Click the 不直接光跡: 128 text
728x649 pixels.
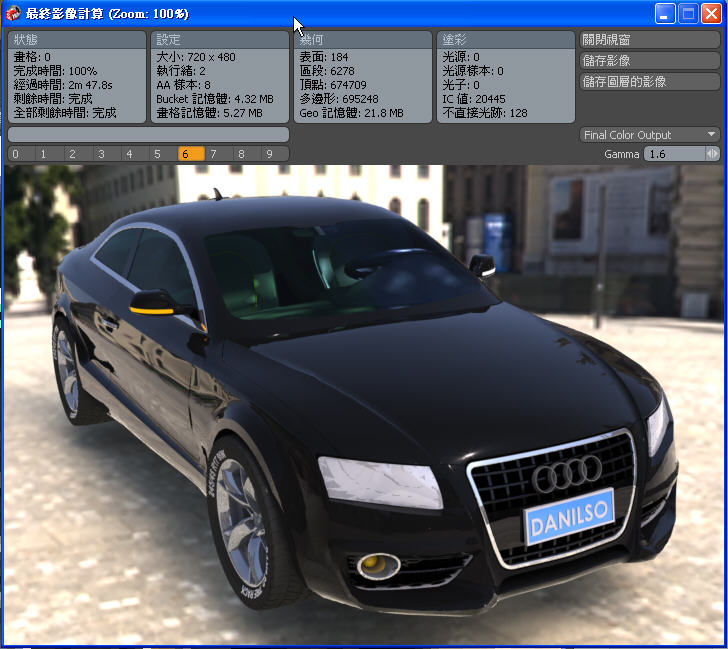coord(485,113)
